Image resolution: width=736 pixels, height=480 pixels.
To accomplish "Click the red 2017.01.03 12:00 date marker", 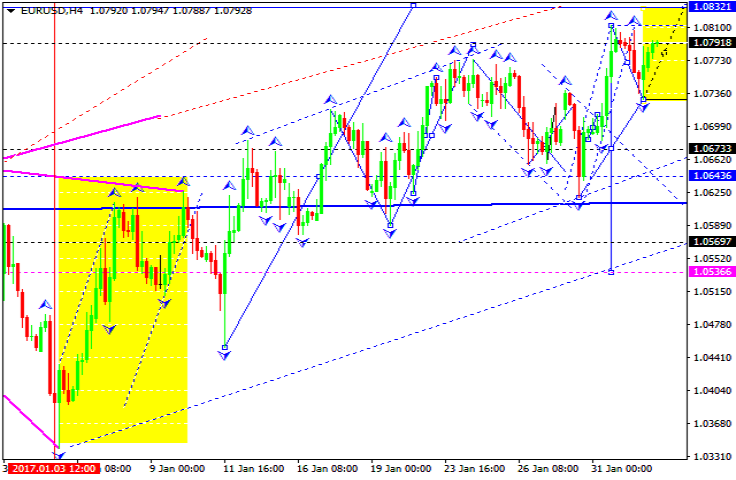I will click(x=54, y=468).
